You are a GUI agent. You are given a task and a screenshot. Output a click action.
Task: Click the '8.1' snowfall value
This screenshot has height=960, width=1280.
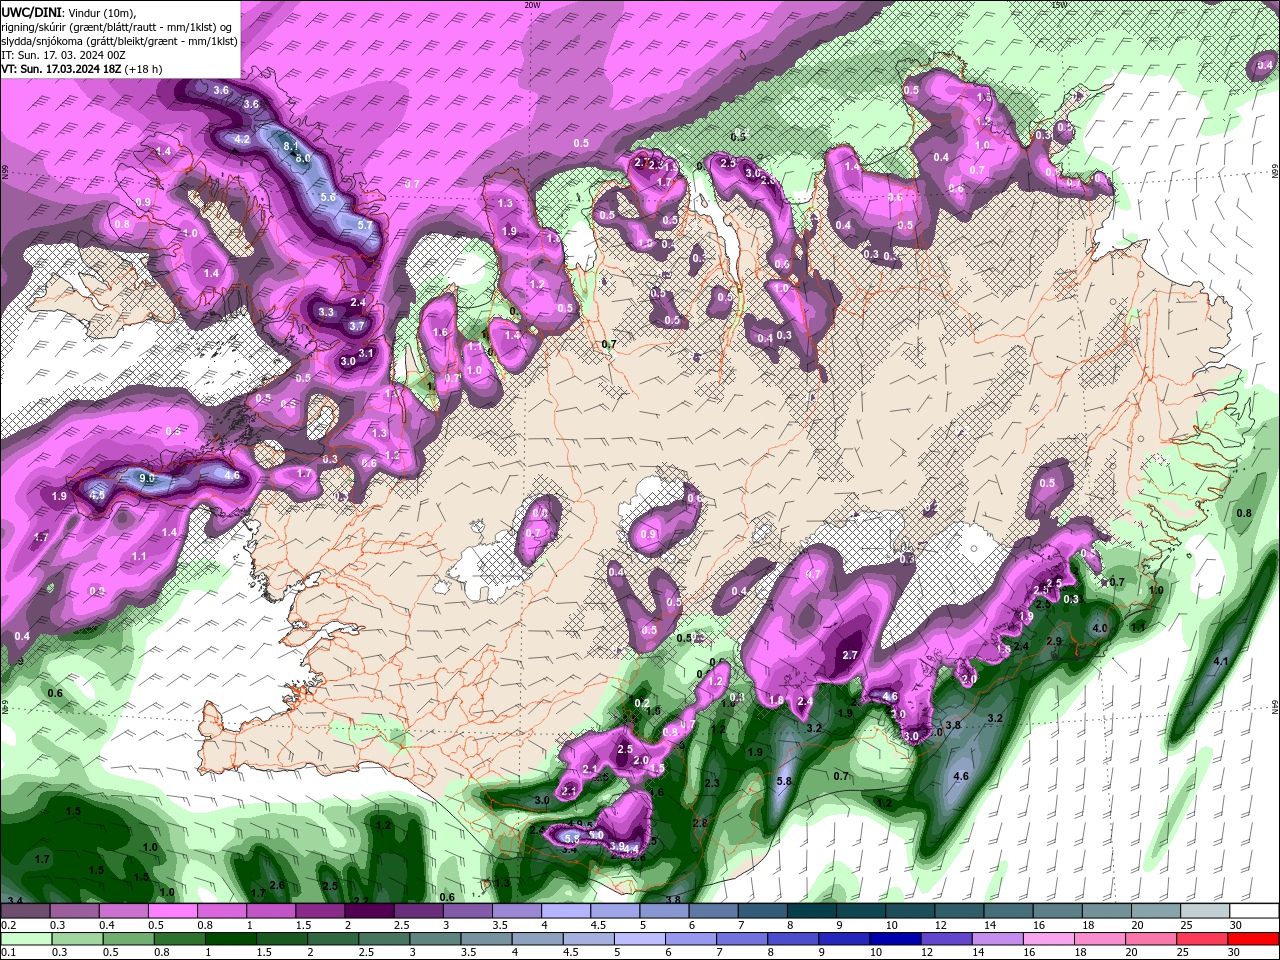click(x=292, y=146)
